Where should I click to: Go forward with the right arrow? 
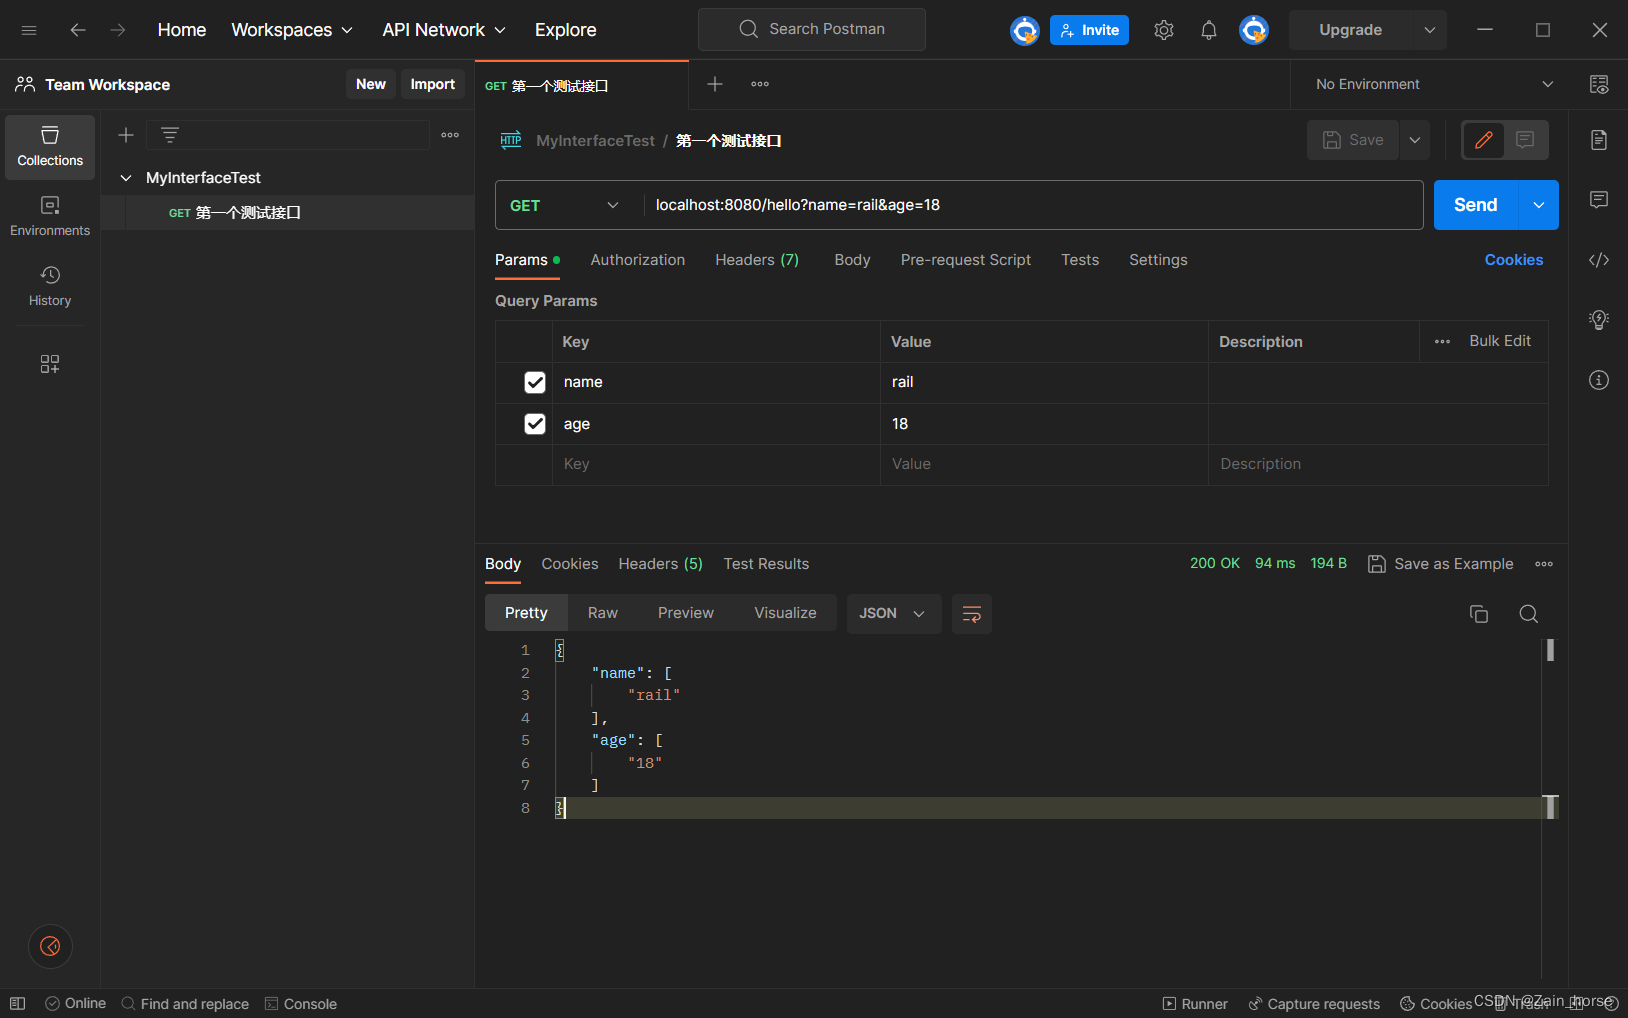pos(118,30)
